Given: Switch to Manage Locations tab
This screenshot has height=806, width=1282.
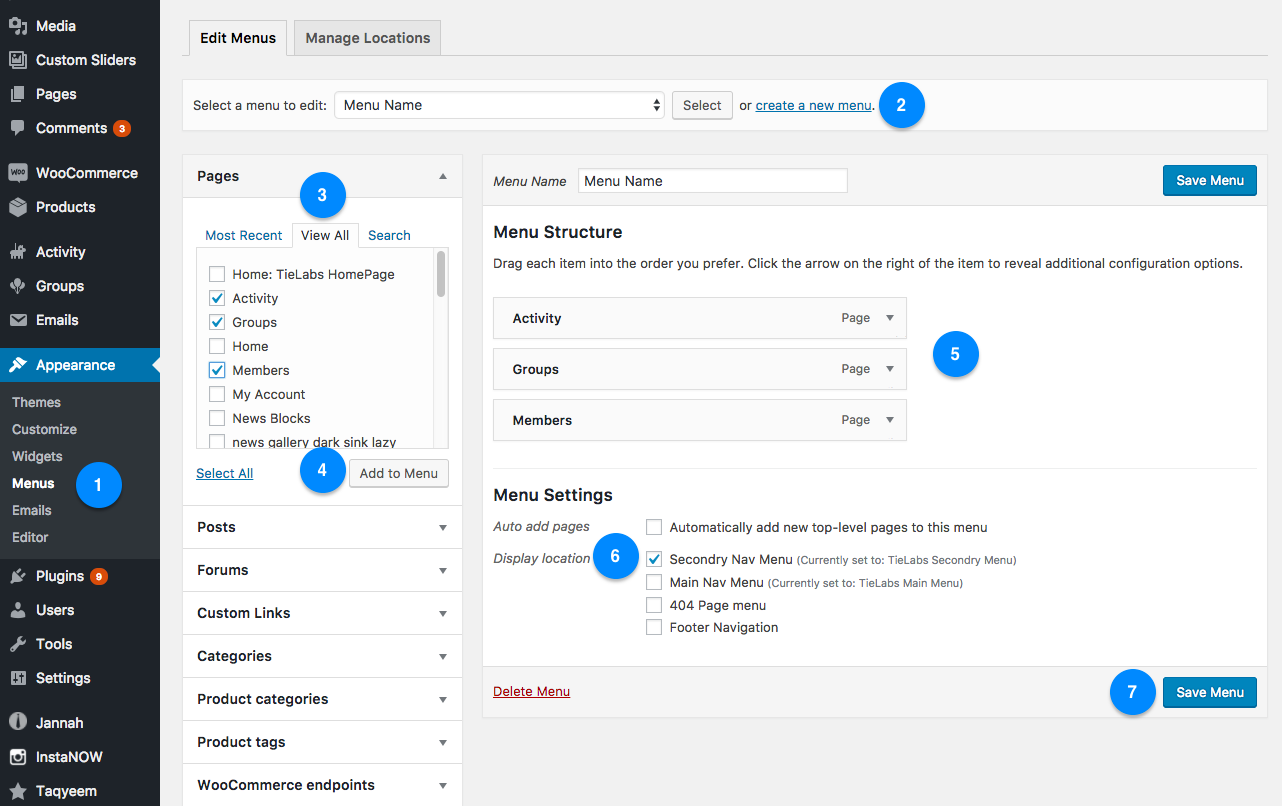Looking at the screenshot, I should [x=368, y=38].
